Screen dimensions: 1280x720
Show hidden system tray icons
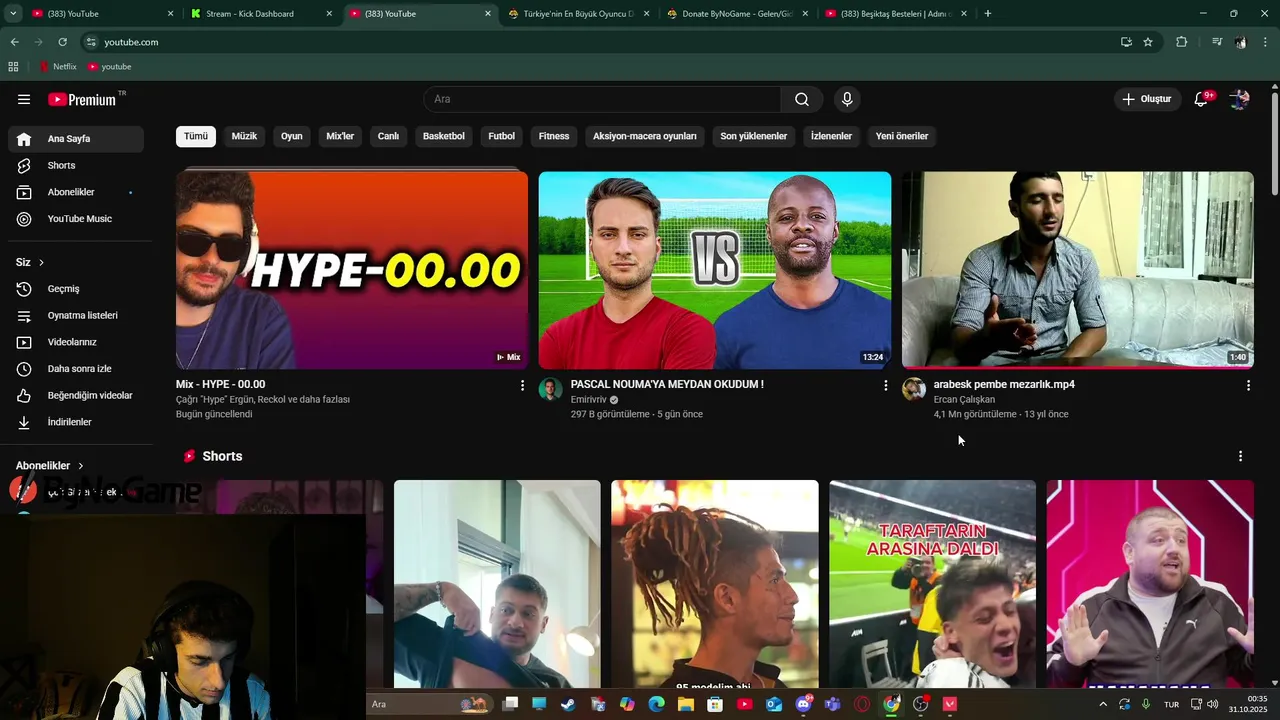1103,704
